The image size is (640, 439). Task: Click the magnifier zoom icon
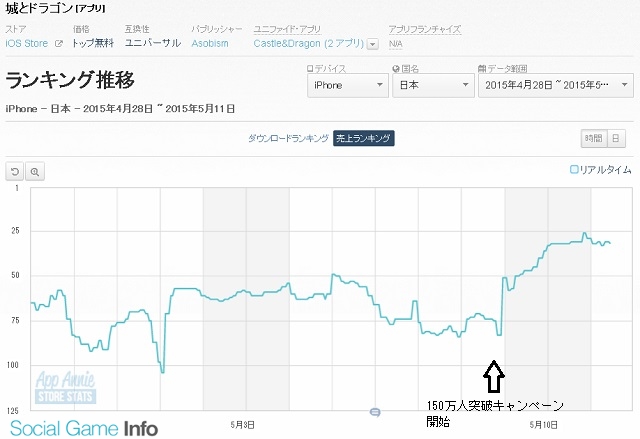(35, 171)
